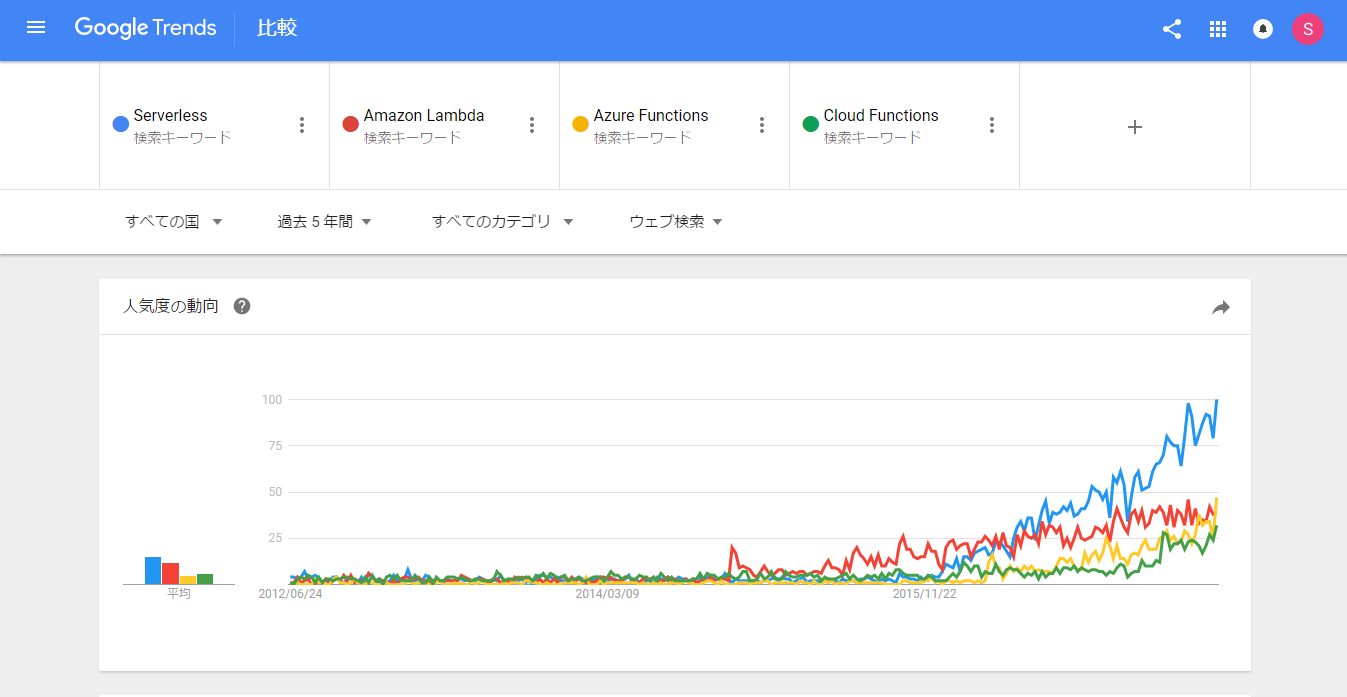
Task: Open options menu for Serverless keyword
Action: click(x=302, y=124)
